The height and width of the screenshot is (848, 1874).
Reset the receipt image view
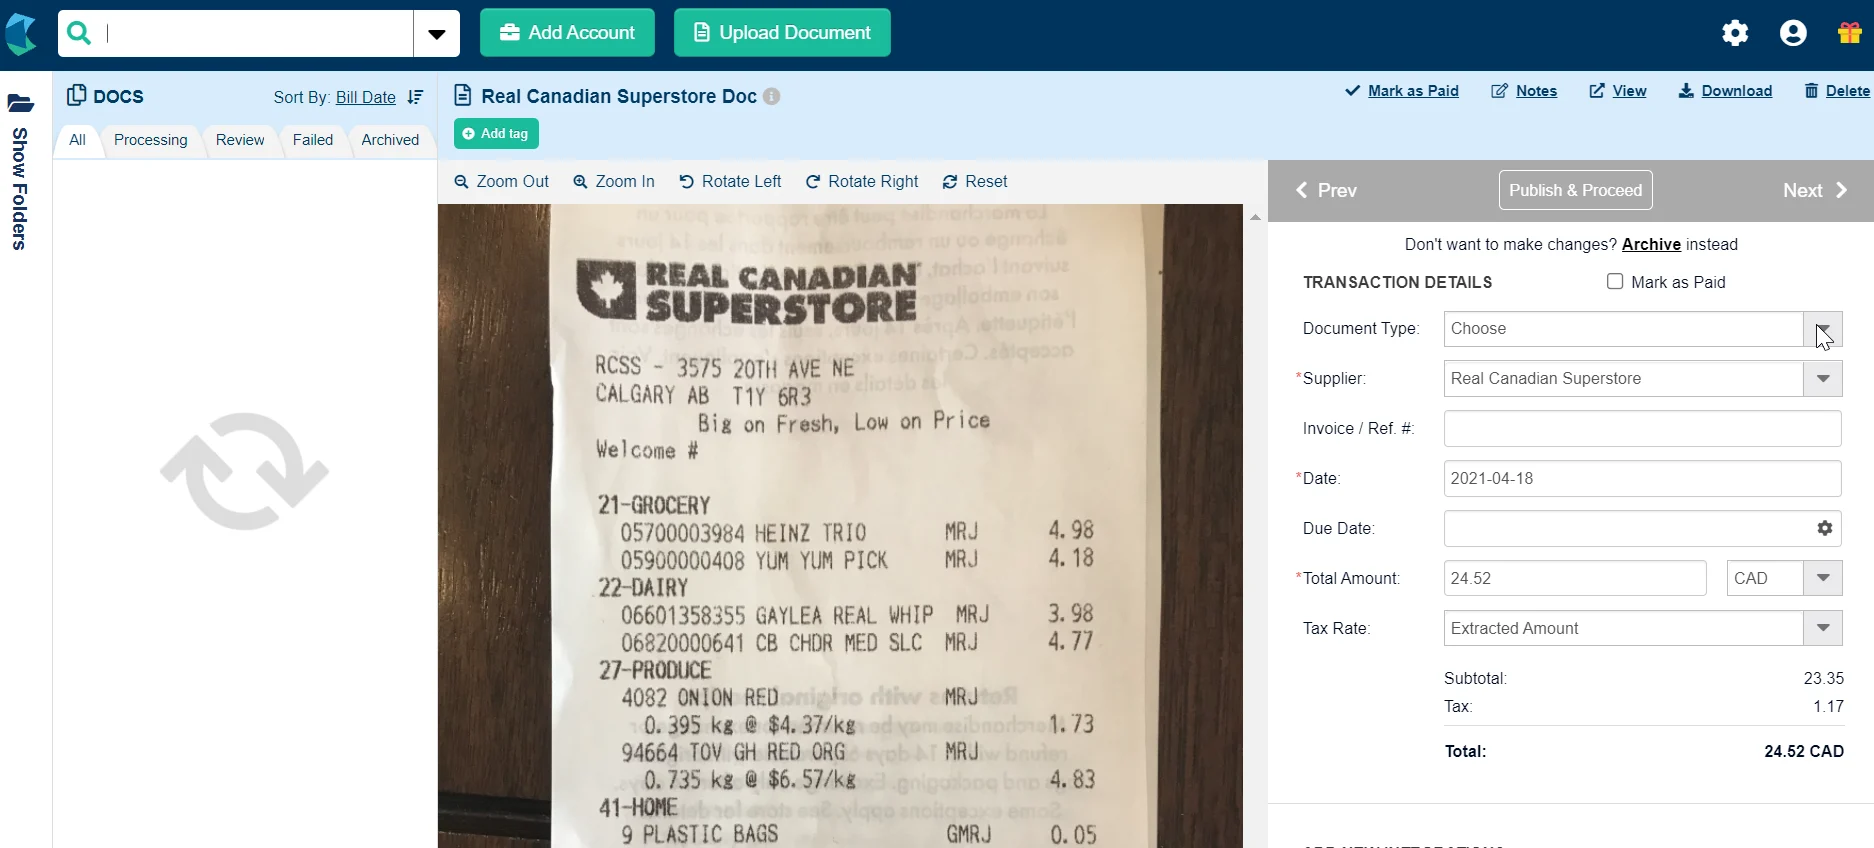click(x=975, y=181)
